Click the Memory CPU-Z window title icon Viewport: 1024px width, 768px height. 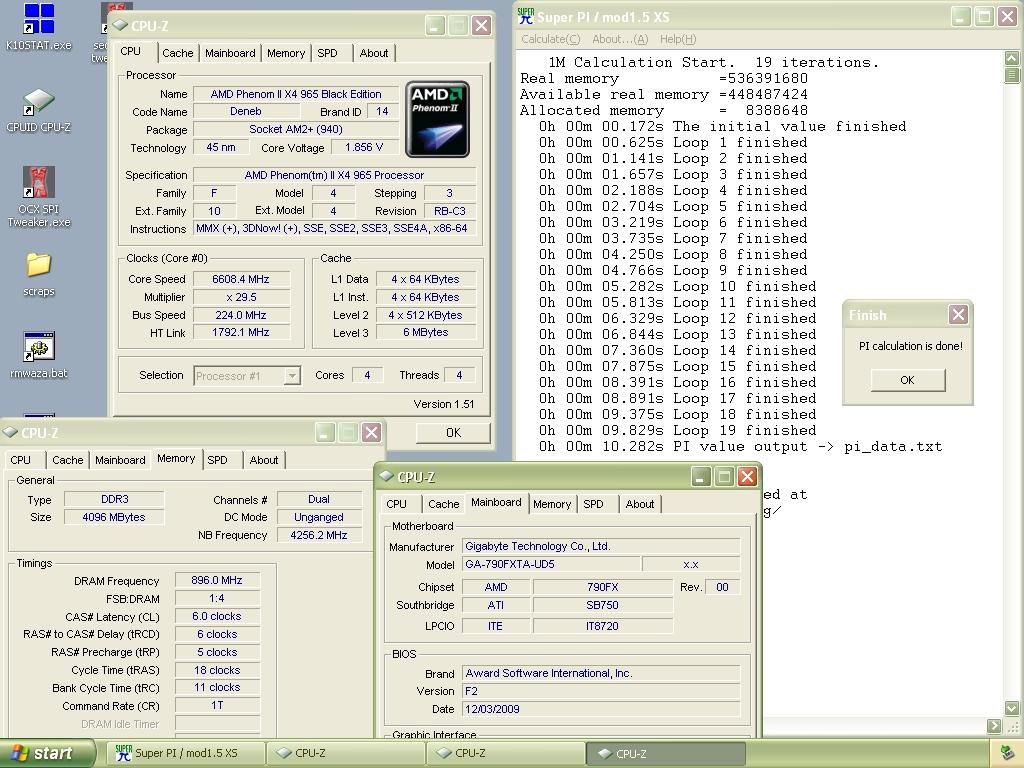click(x=10, y=432)
